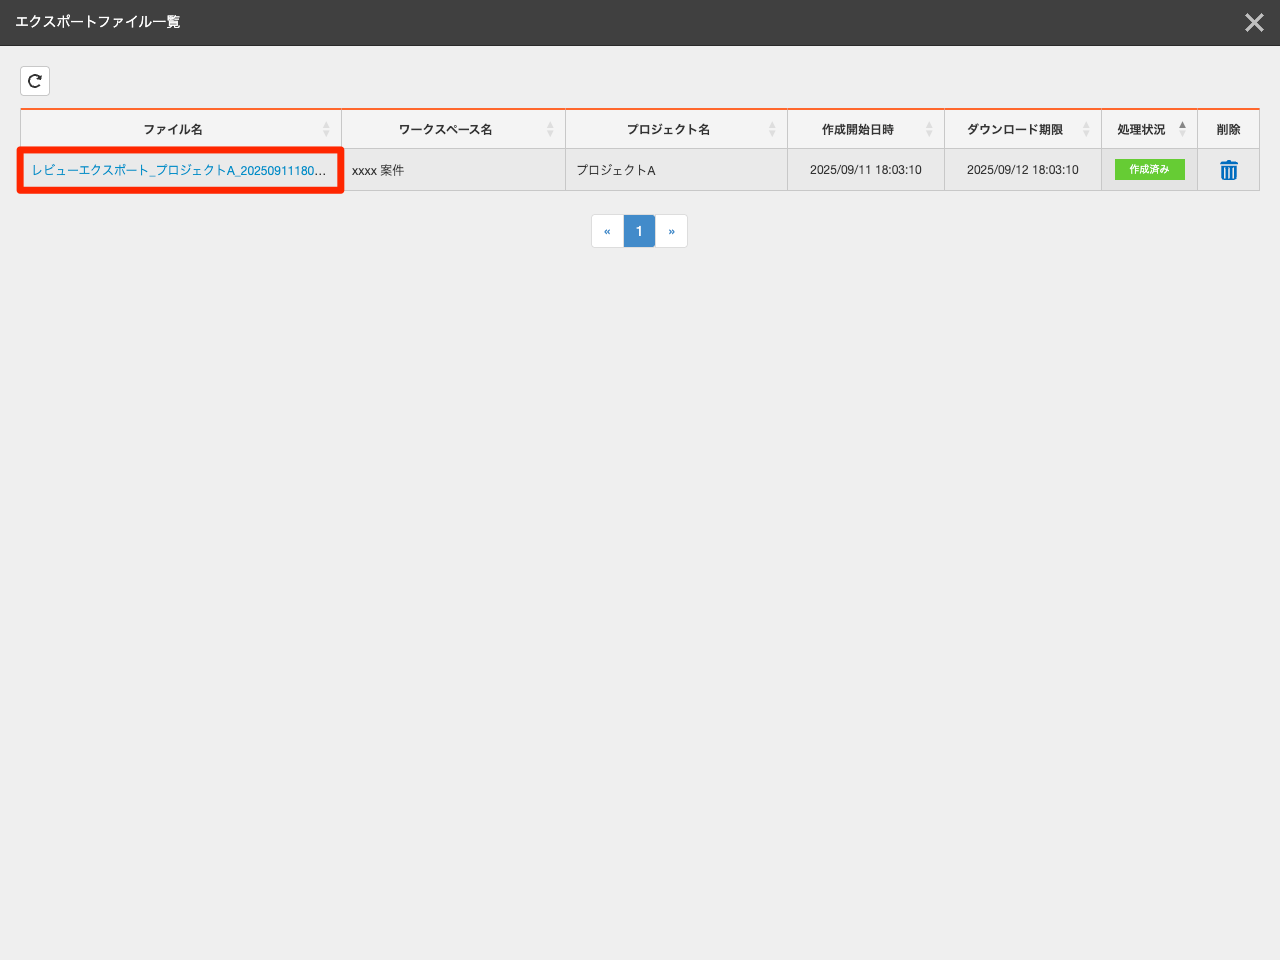The width and height of the screenshot is (1280, 960).
Task: Click the green 作成済み status badge
Action: pyautogui.click(x=1149, y=170)
